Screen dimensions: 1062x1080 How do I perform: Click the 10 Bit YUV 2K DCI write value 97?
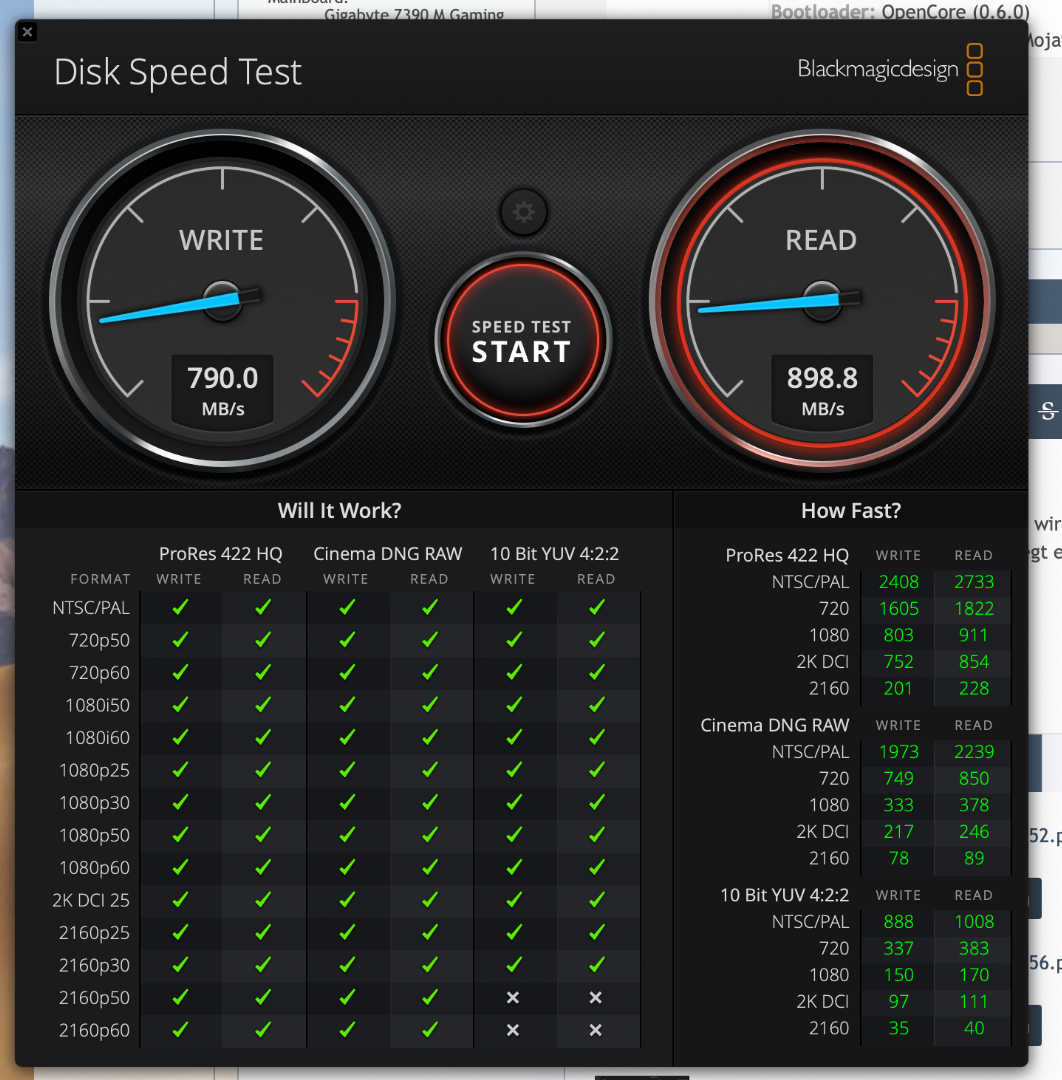[899, 1002]
